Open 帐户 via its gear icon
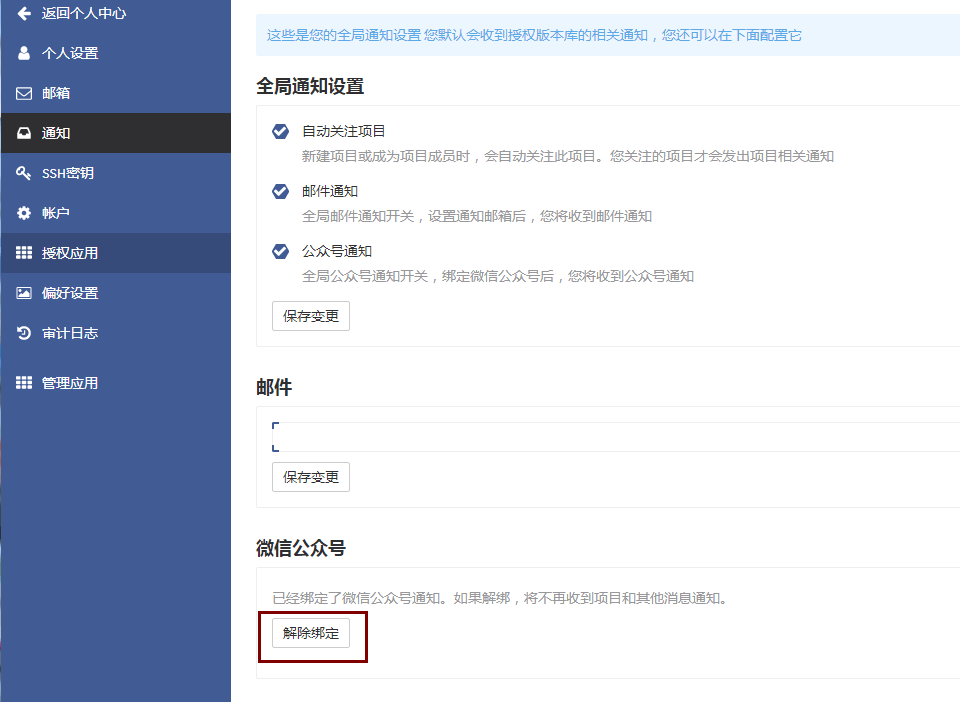 tap(24, 213)
